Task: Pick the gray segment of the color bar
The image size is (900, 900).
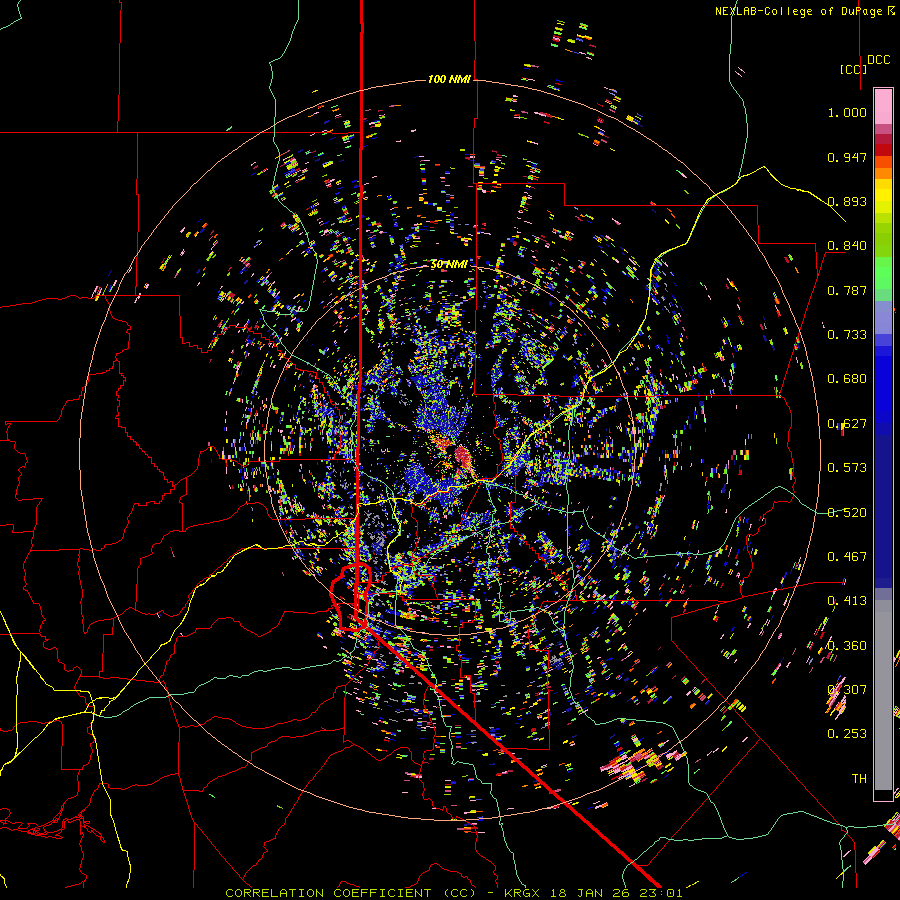Action: coord(883,695)
